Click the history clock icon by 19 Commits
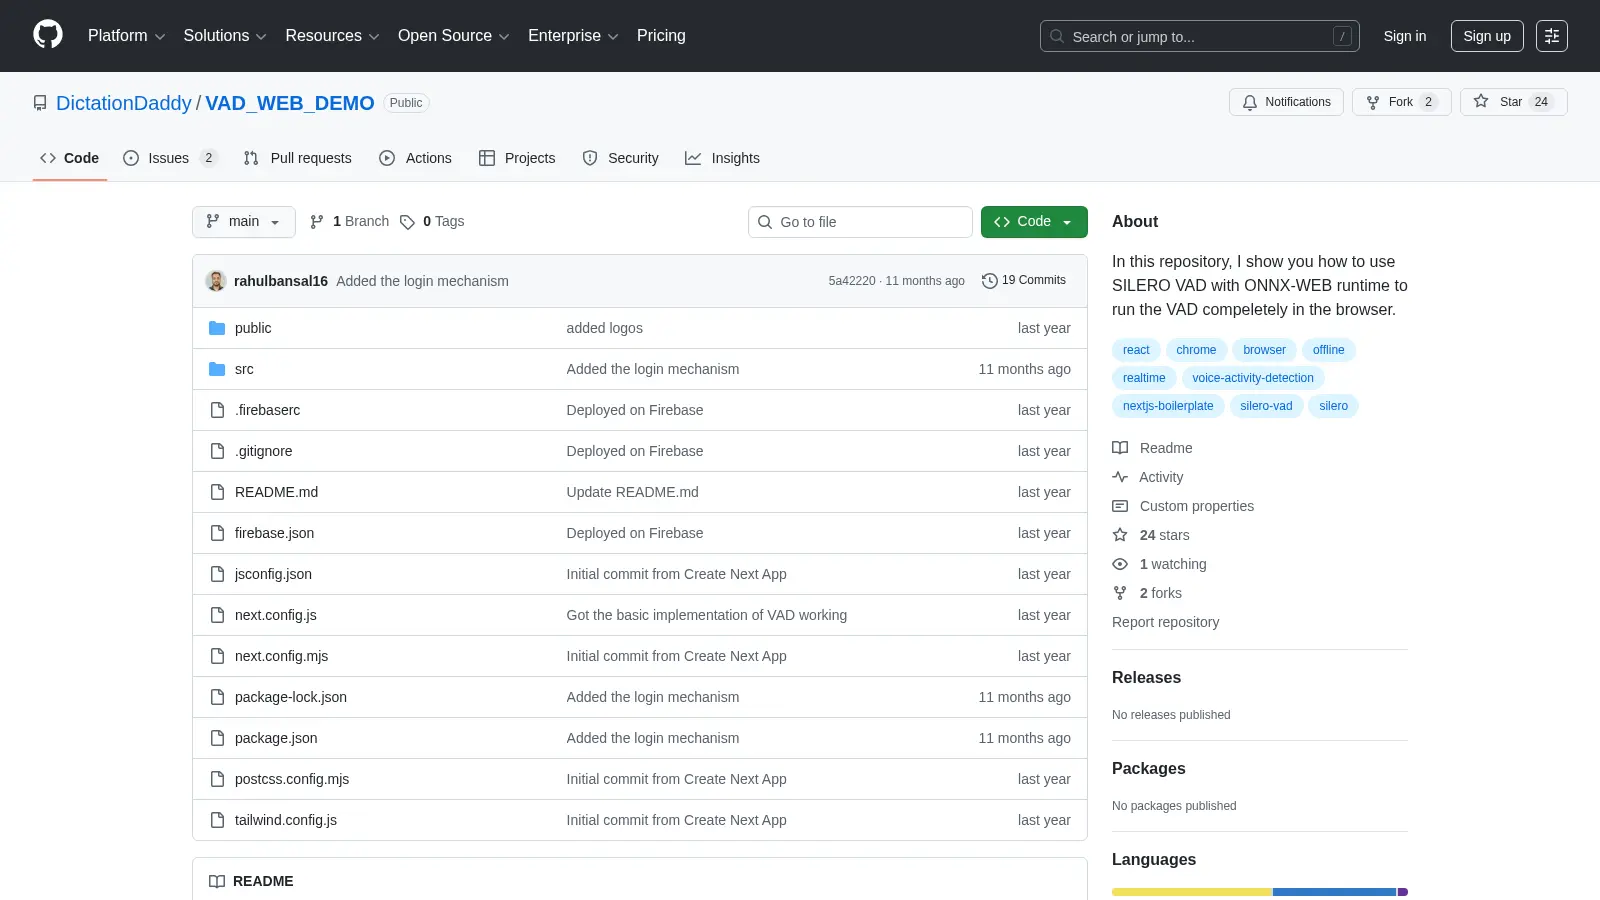This screenshot has height=900, width=1600. [x=990, y=281]
